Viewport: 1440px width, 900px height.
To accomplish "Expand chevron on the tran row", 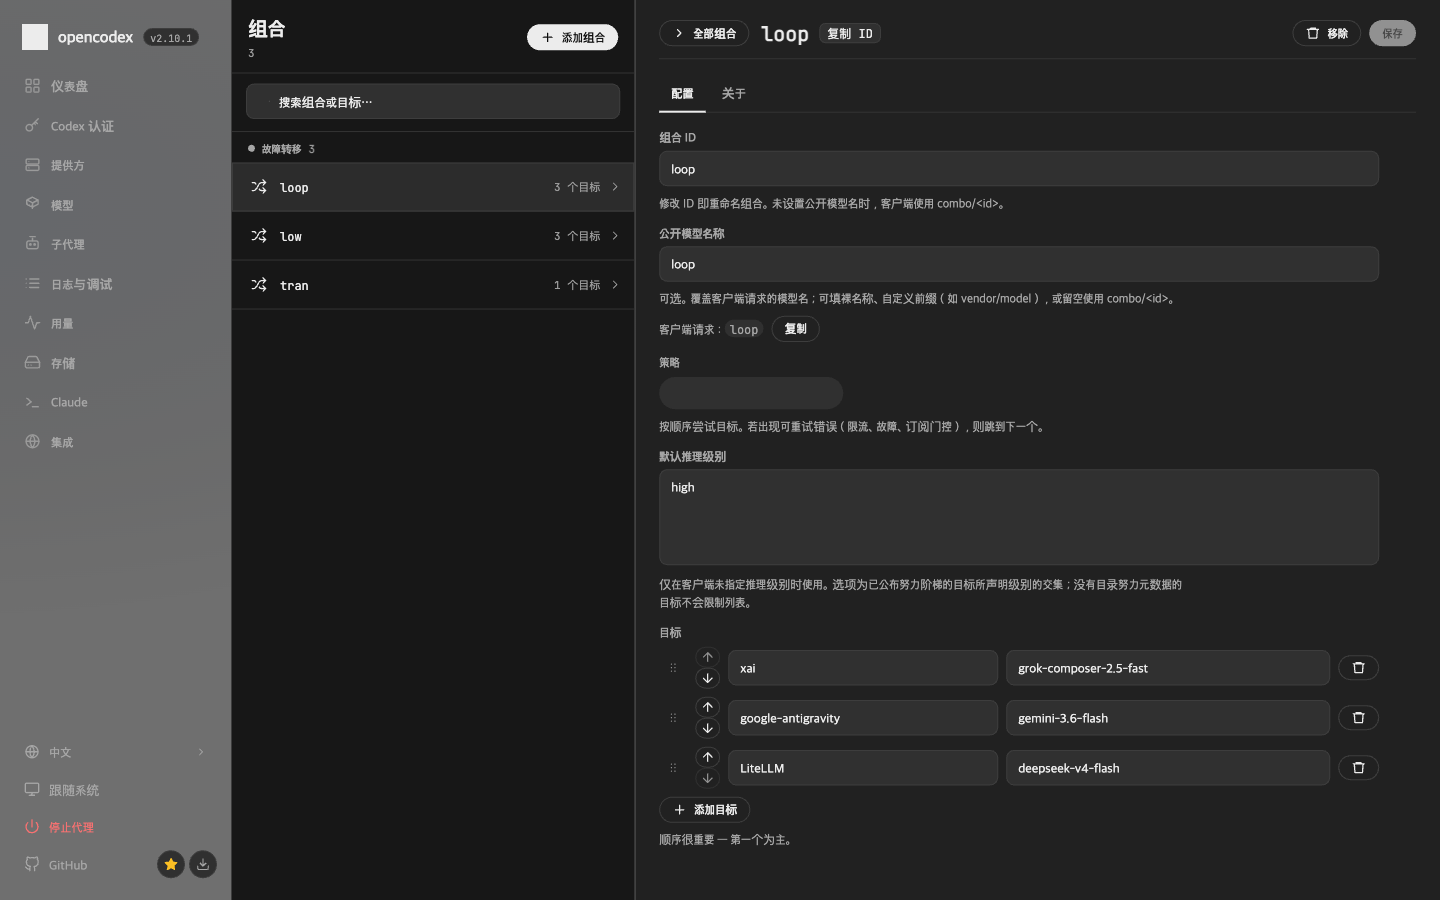I will (615, 285).
